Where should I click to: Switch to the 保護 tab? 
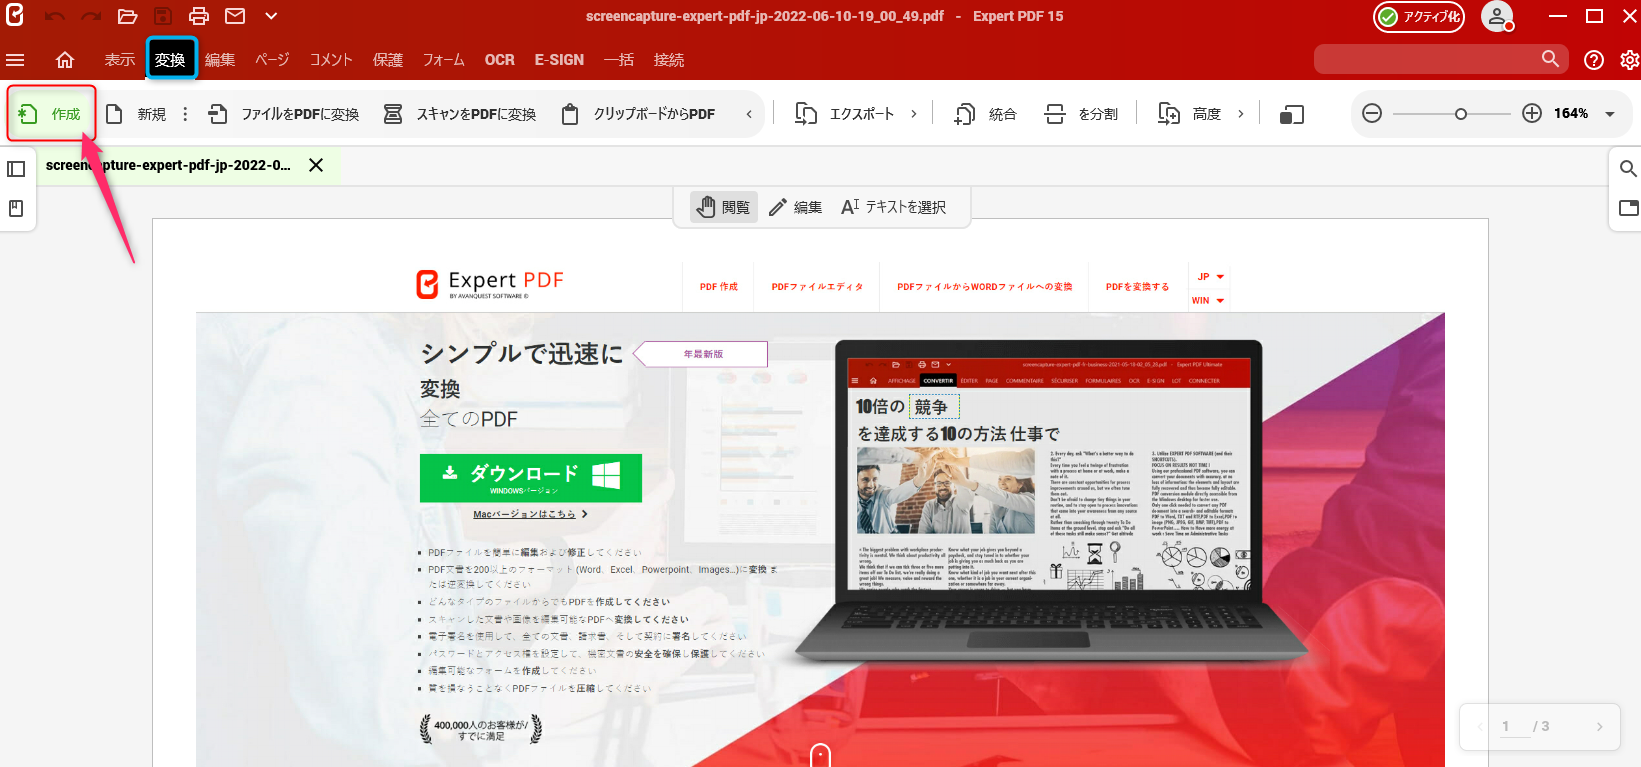[x=388, y=60]
